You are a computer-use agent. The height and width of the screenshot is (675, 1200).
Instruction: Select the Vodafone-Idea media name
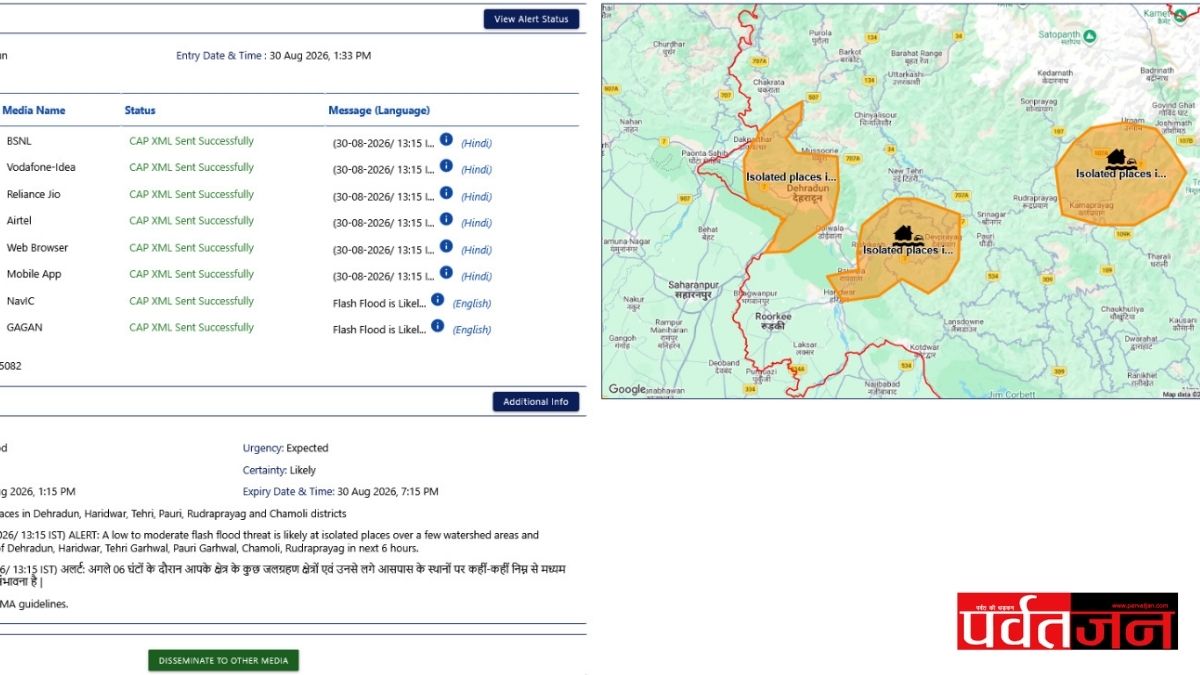[x=41, y=167]
